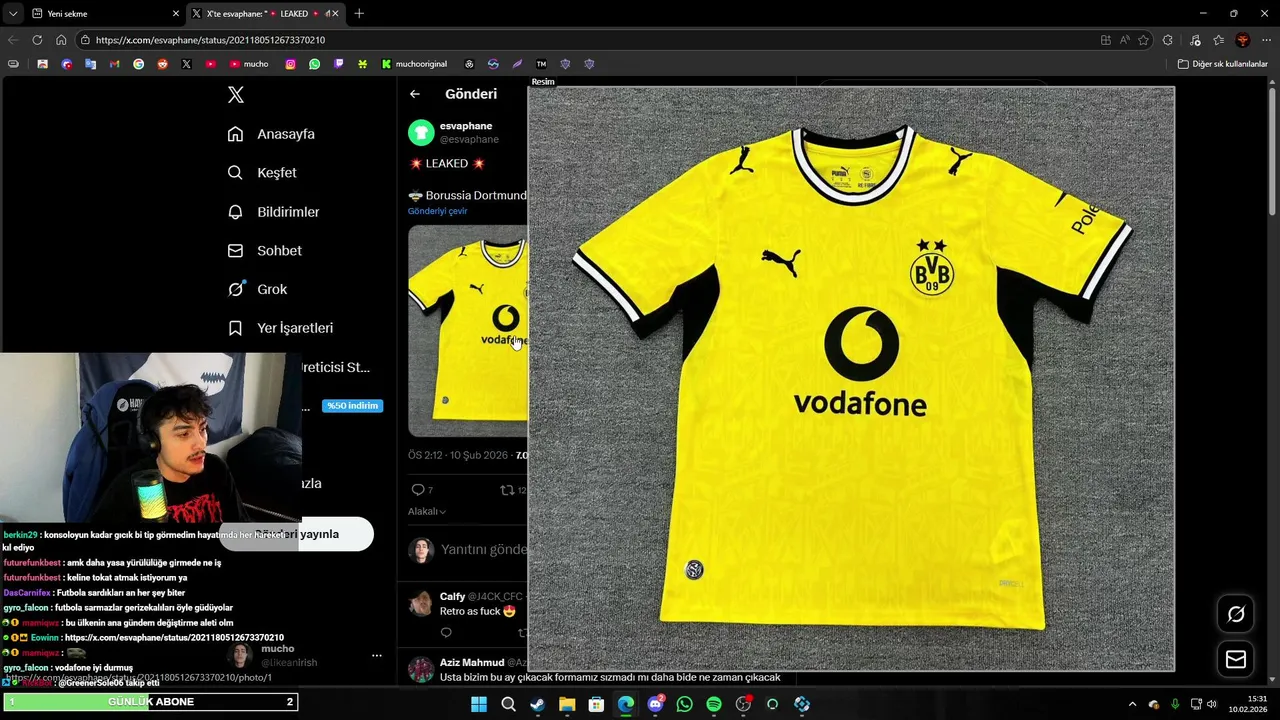The height and width of the screenshot is (720, 1280).
Task: Add this page to favorites star
Action: [1143, 40]
